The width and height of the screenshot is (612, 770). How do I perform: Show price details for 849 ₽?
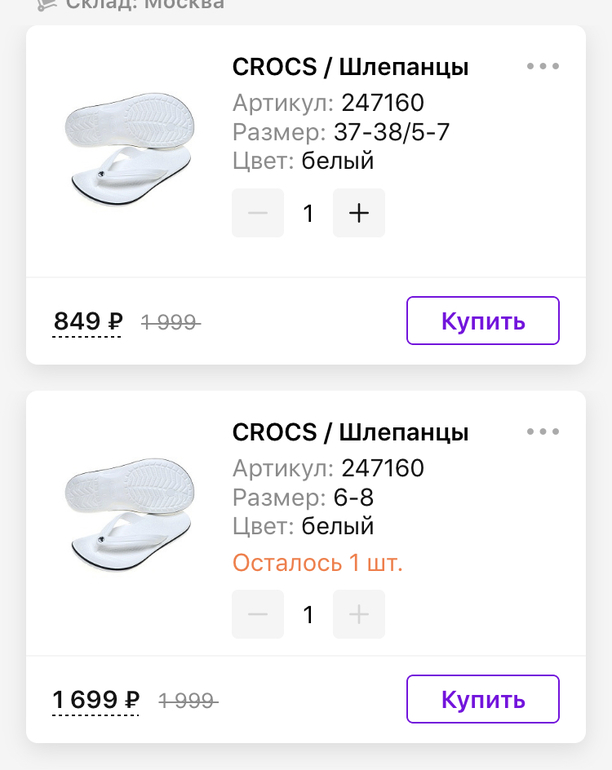[88, 322]
